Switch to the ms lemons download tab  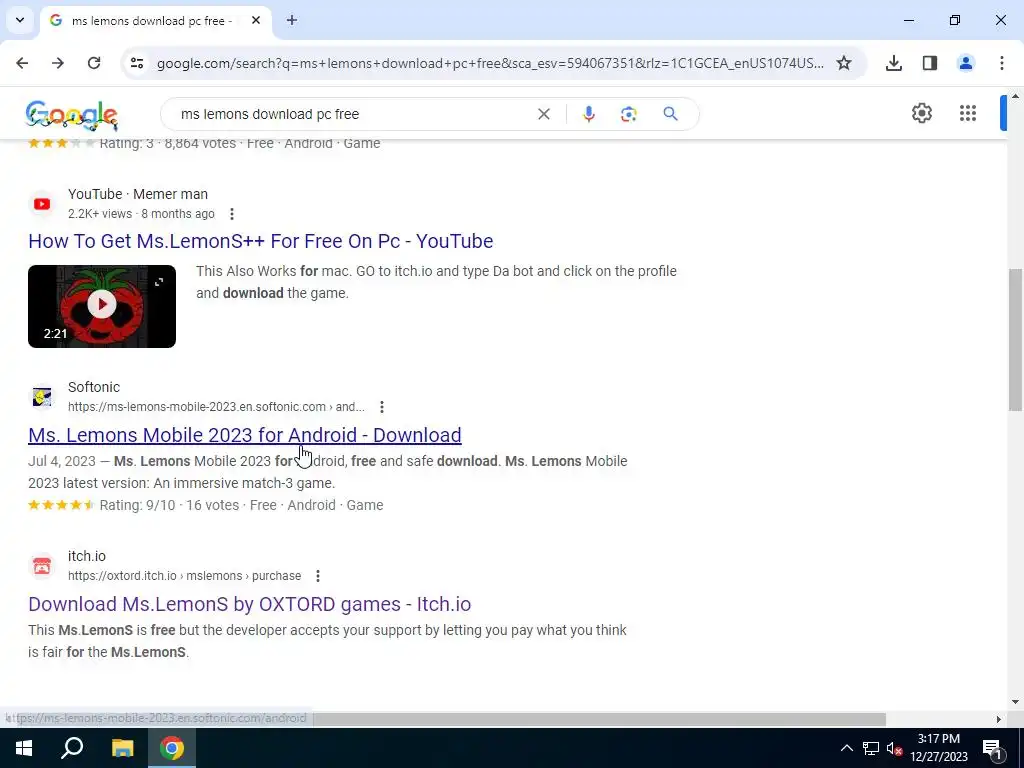155,21
